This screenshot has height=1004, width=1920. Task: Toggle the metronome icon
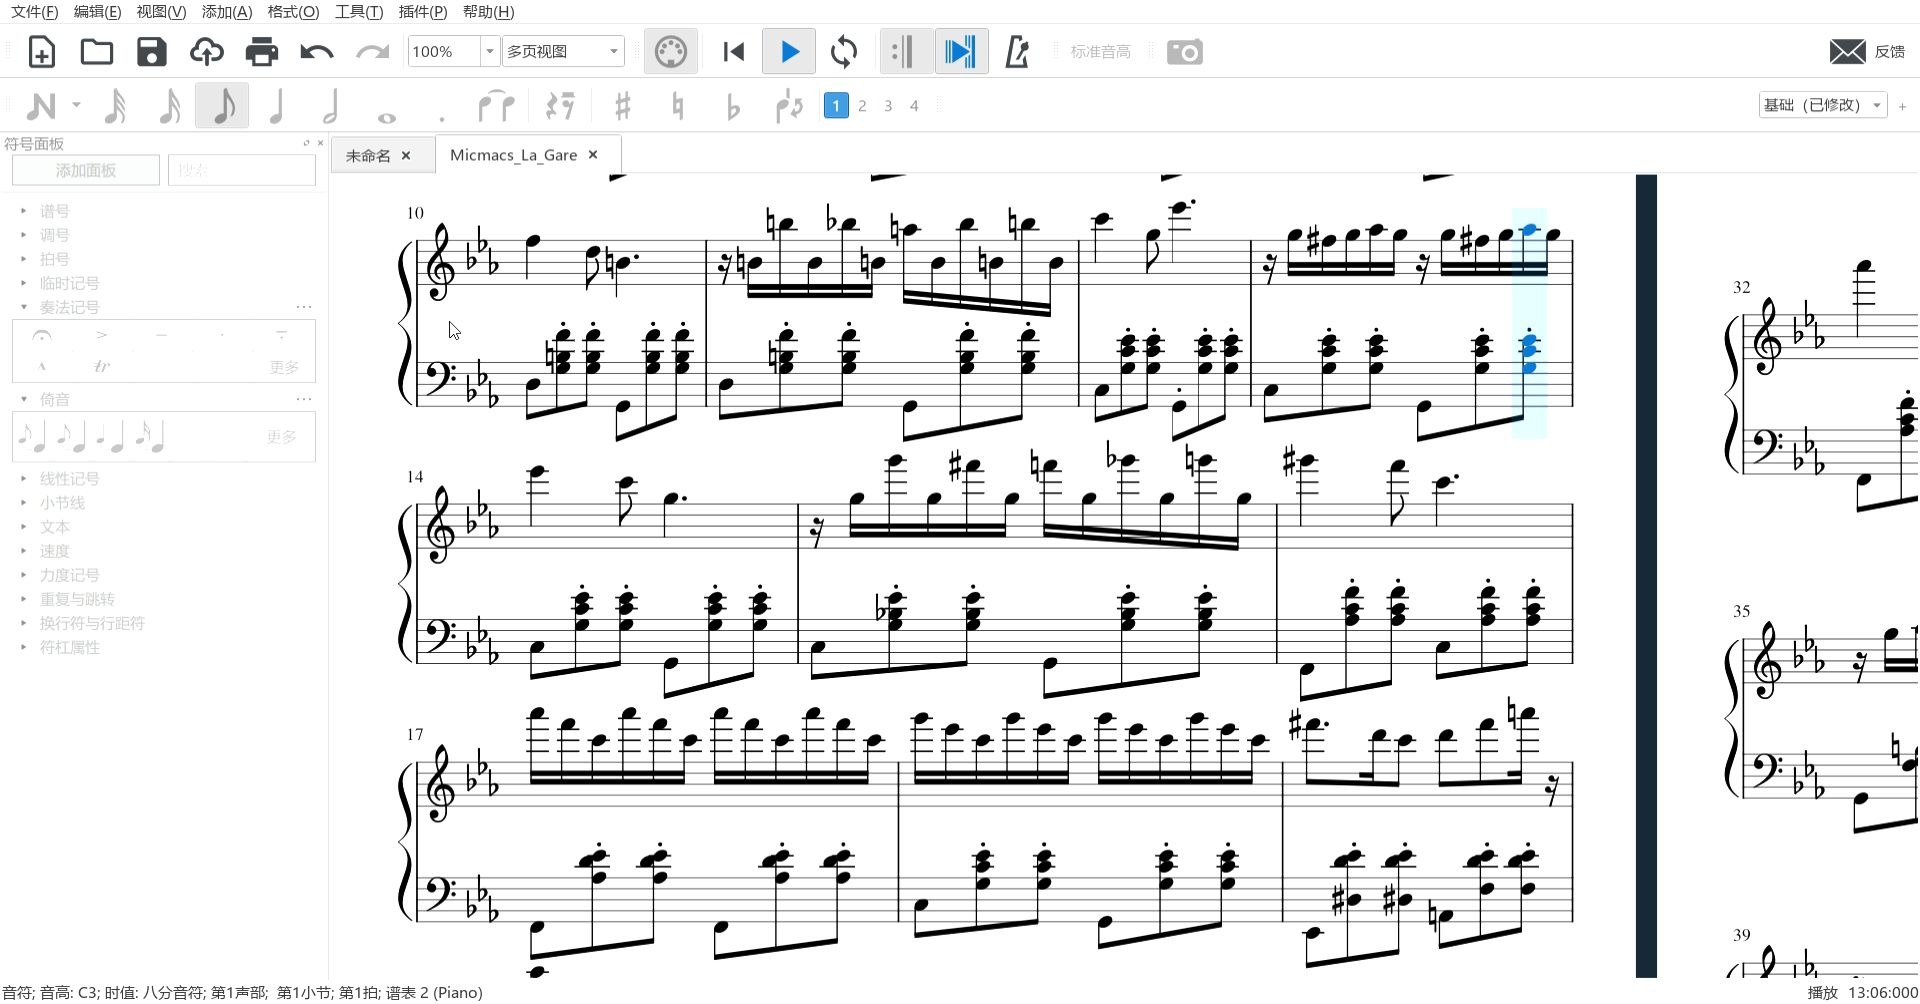point(1017,52)
